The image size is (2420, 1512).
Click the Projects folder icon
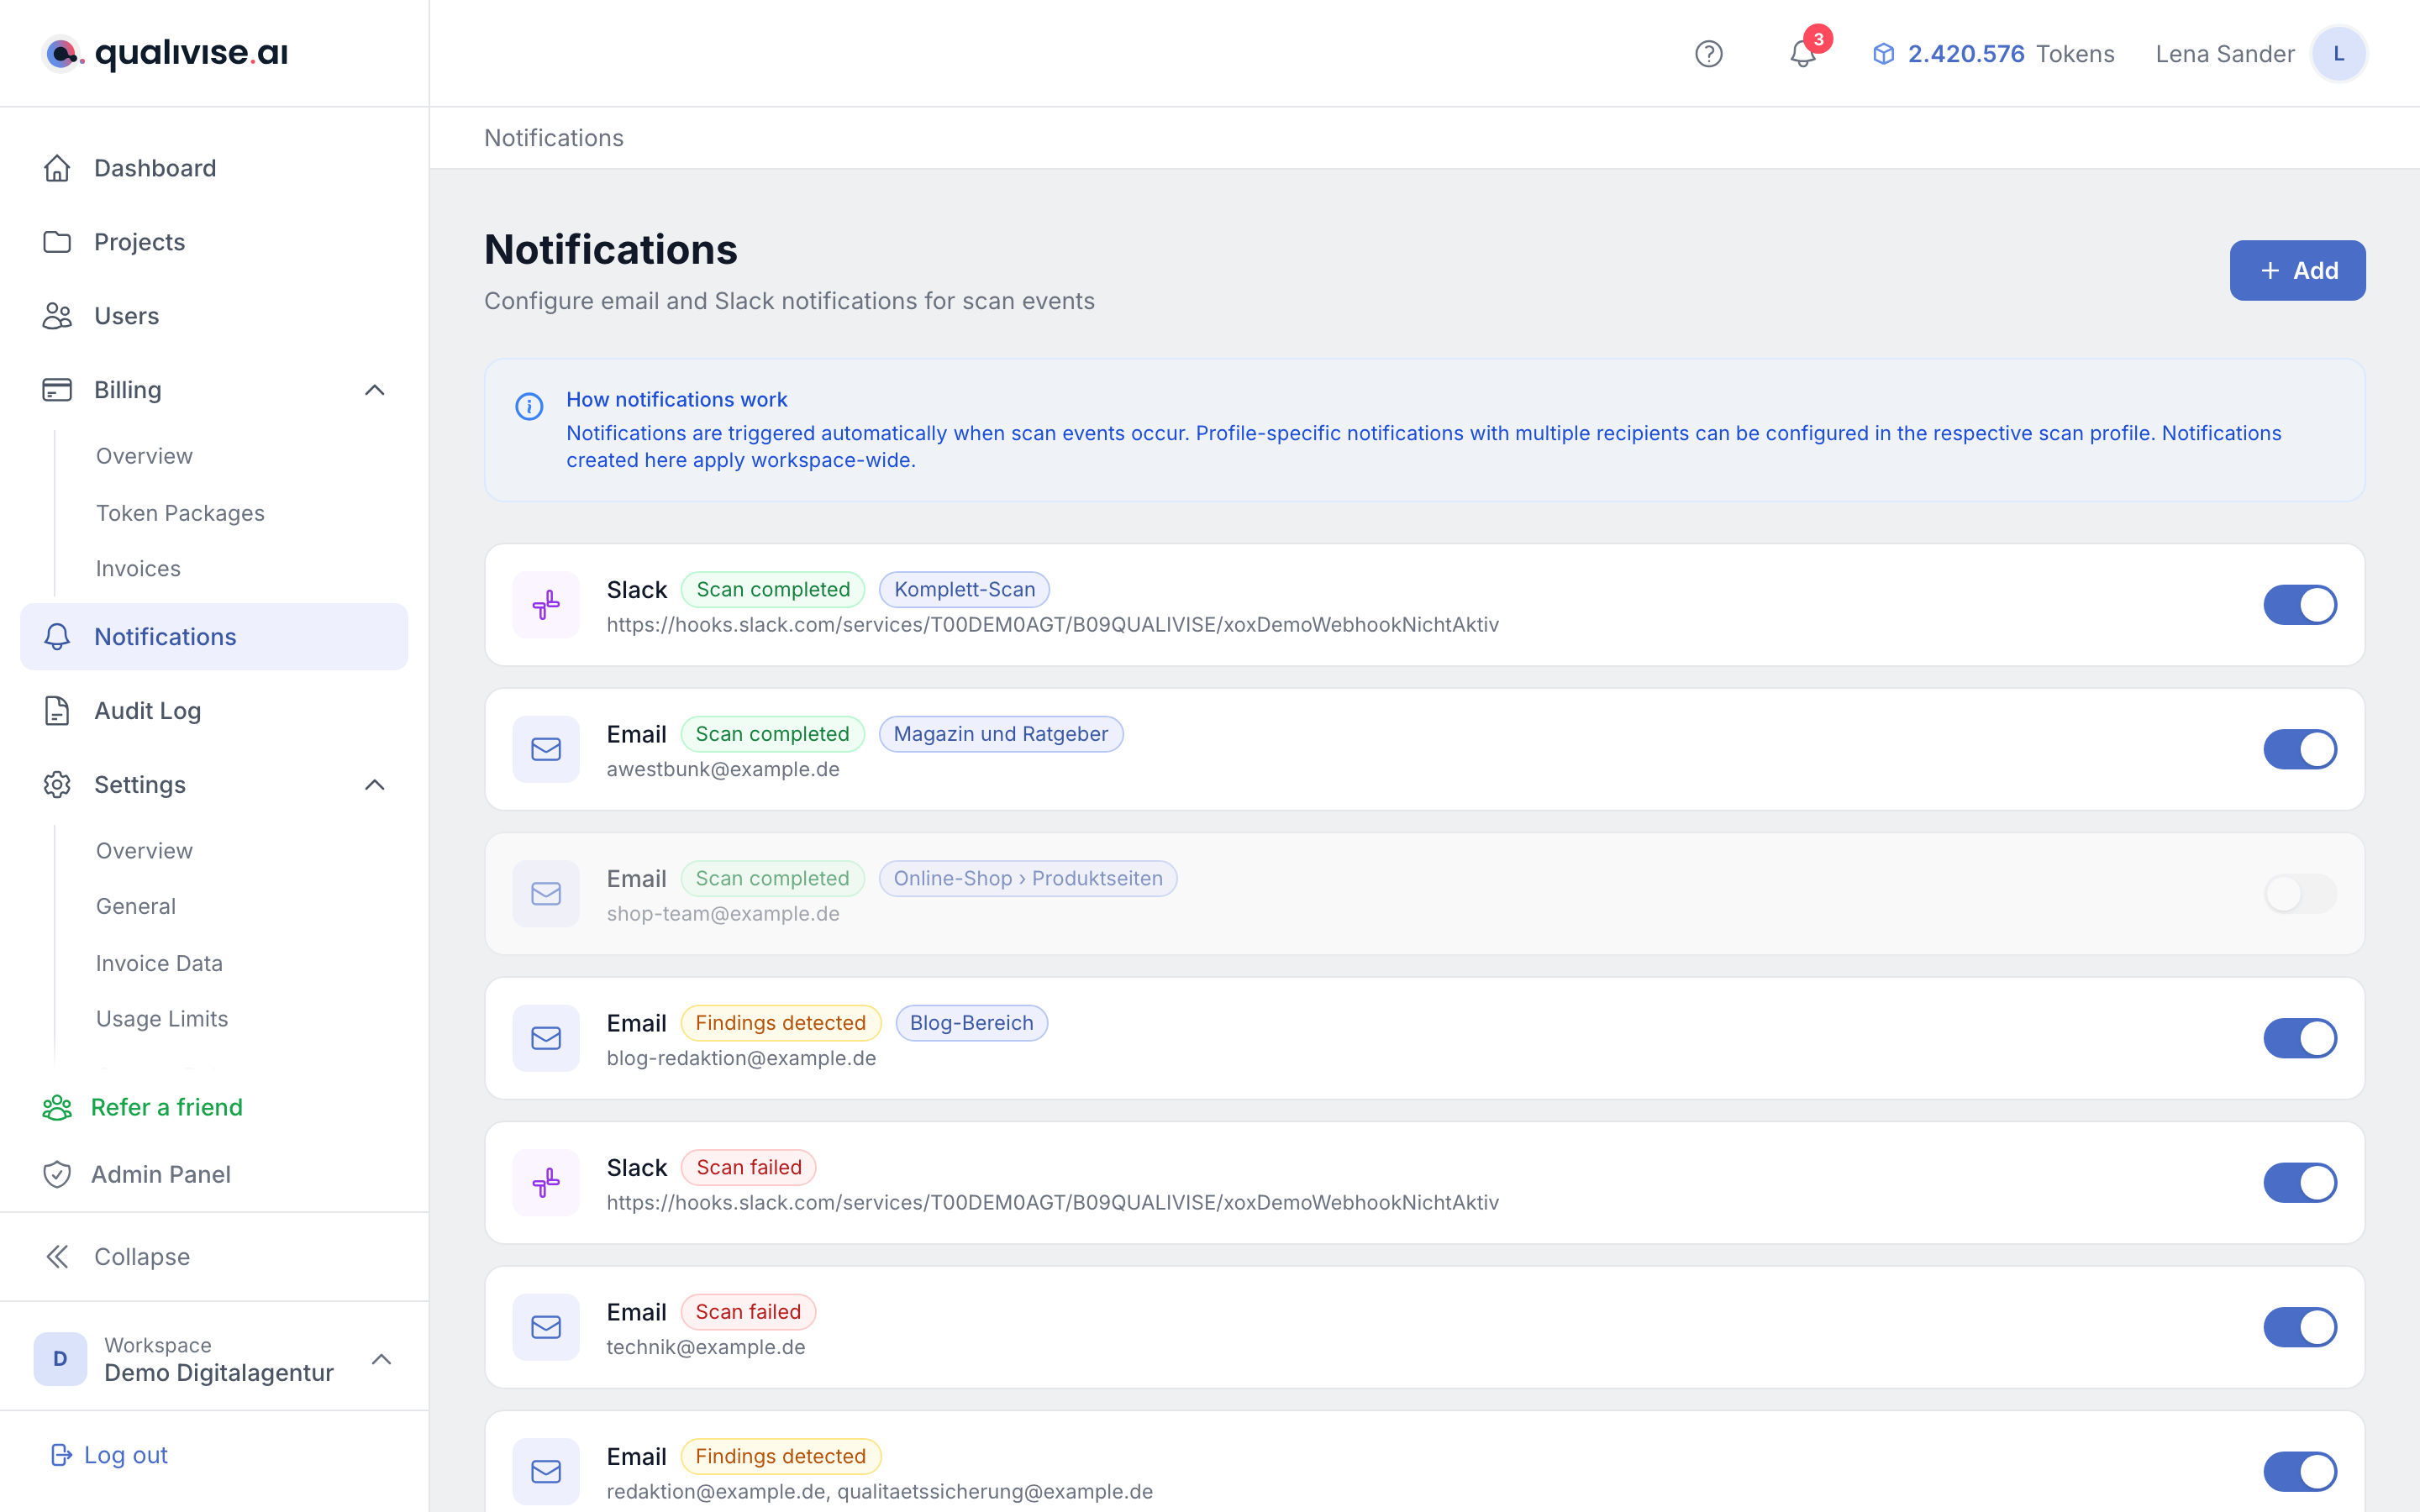[x=57, y=242]
